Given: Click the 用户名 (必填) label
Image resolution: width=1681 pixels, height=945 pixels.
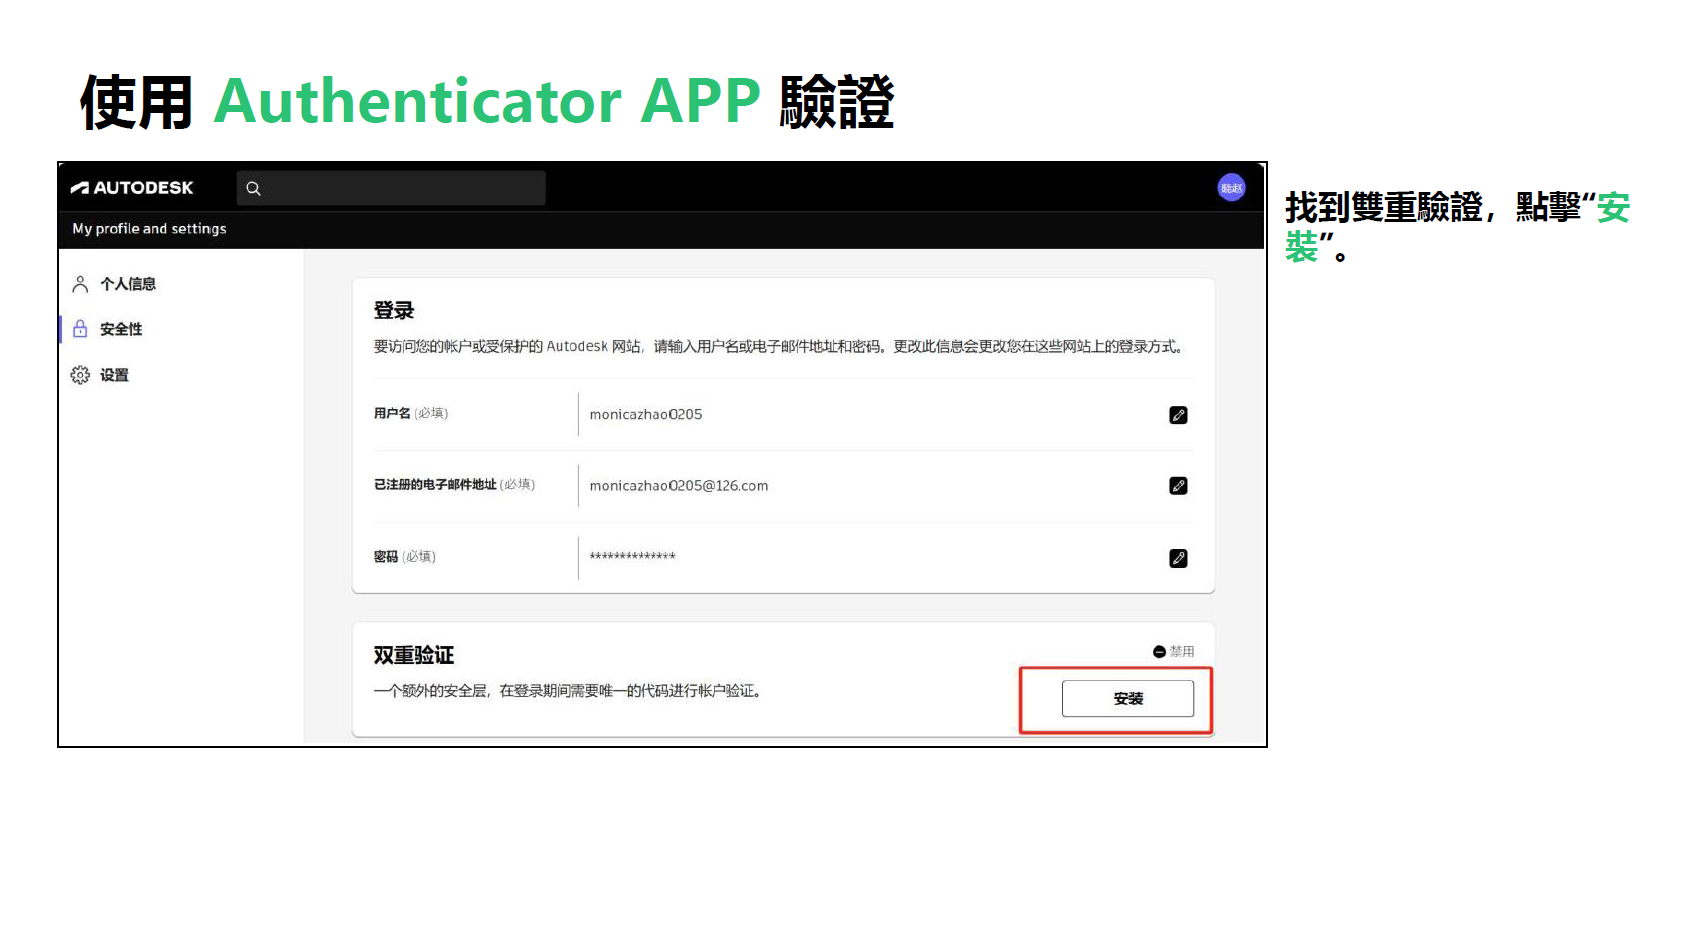Looking at the screenshot, I should coord(411,413).
